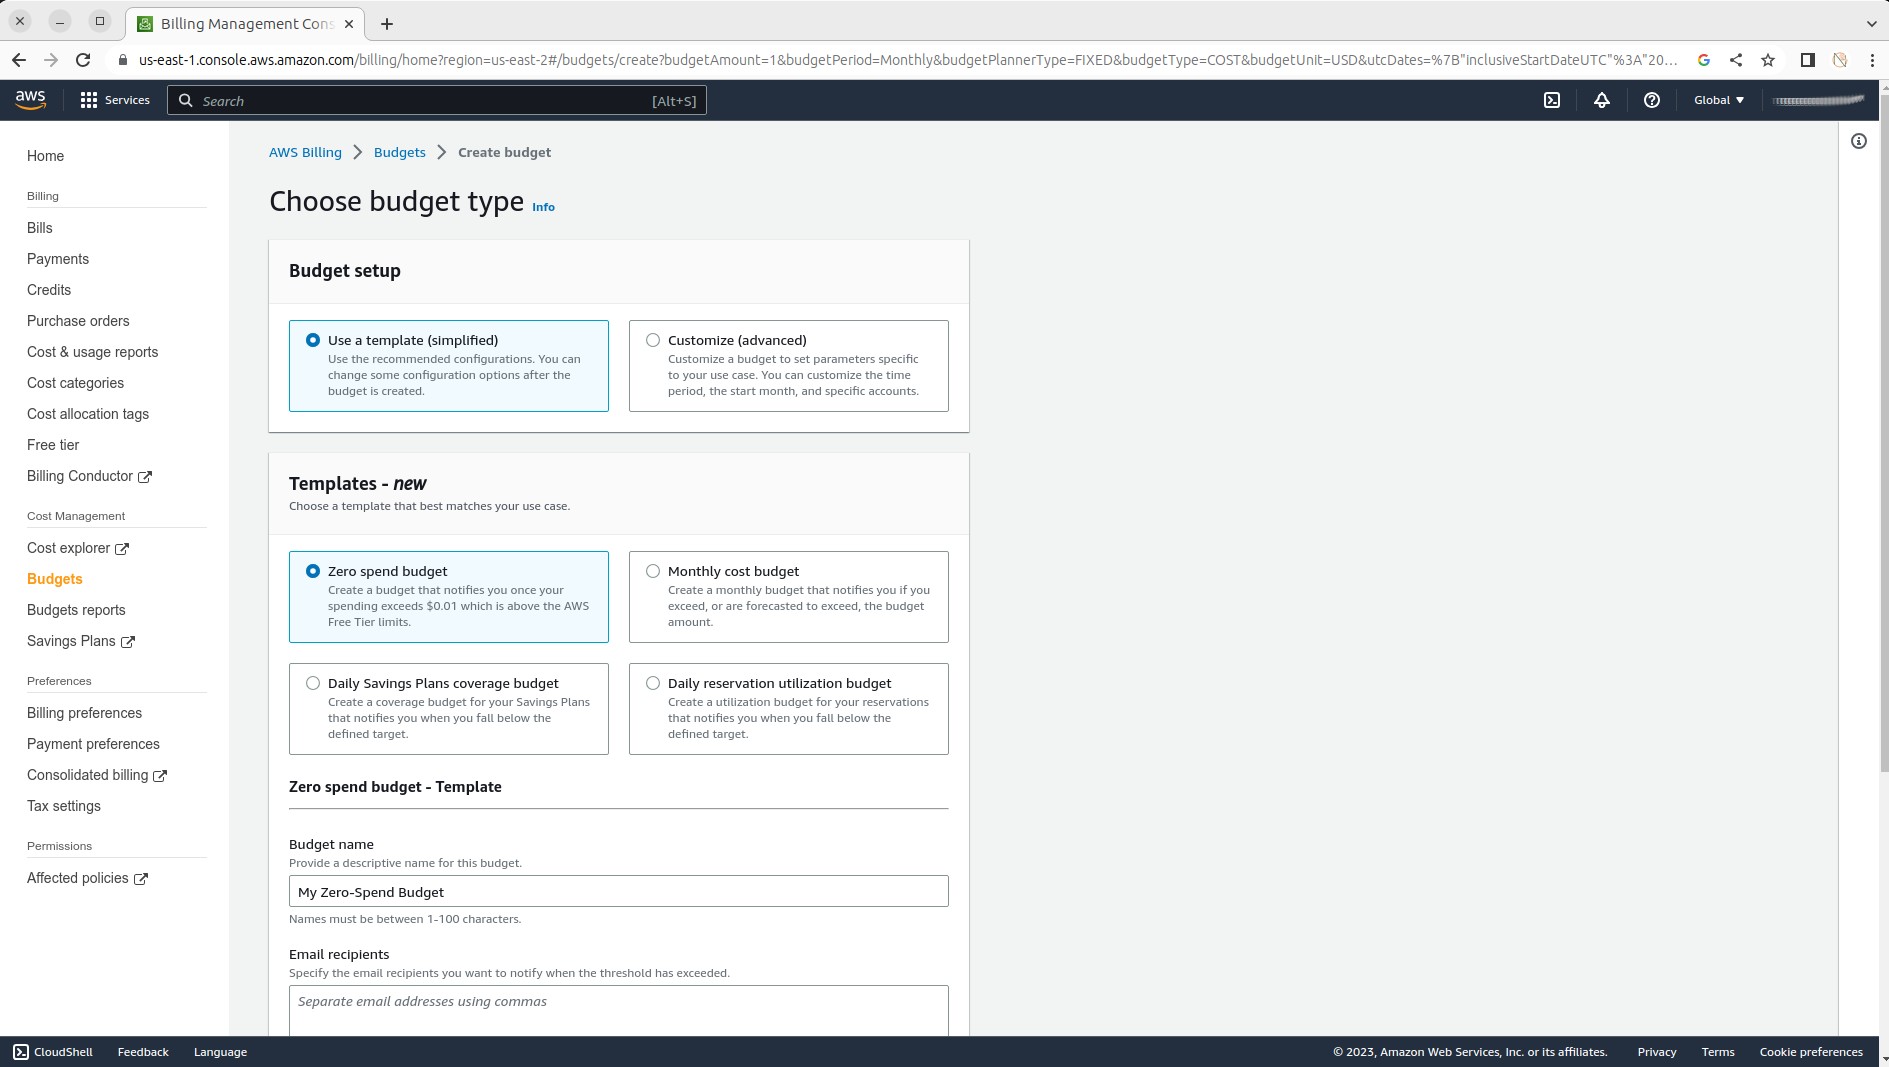Go to Home in sidebar
Image resolution: width=1889 pixels, height=1067 pixels.
[45, 156]
